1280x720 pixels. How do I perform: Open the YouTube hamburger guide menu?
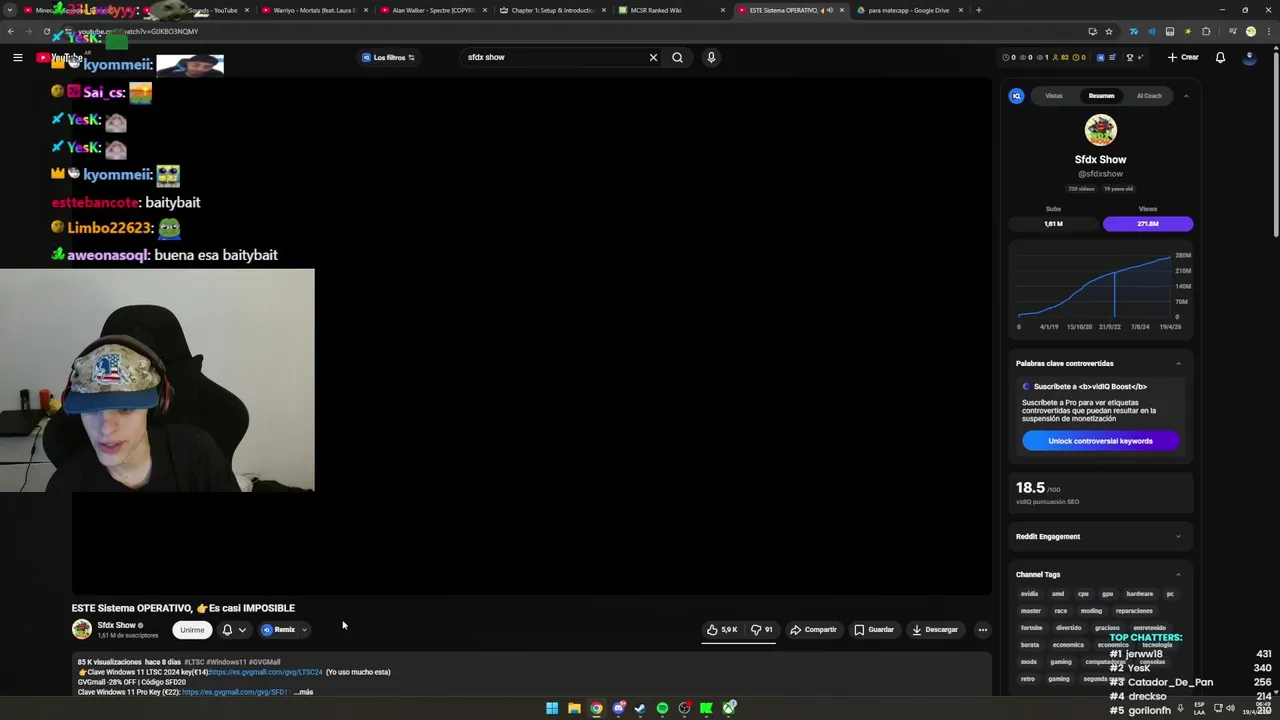click(18, 57)
